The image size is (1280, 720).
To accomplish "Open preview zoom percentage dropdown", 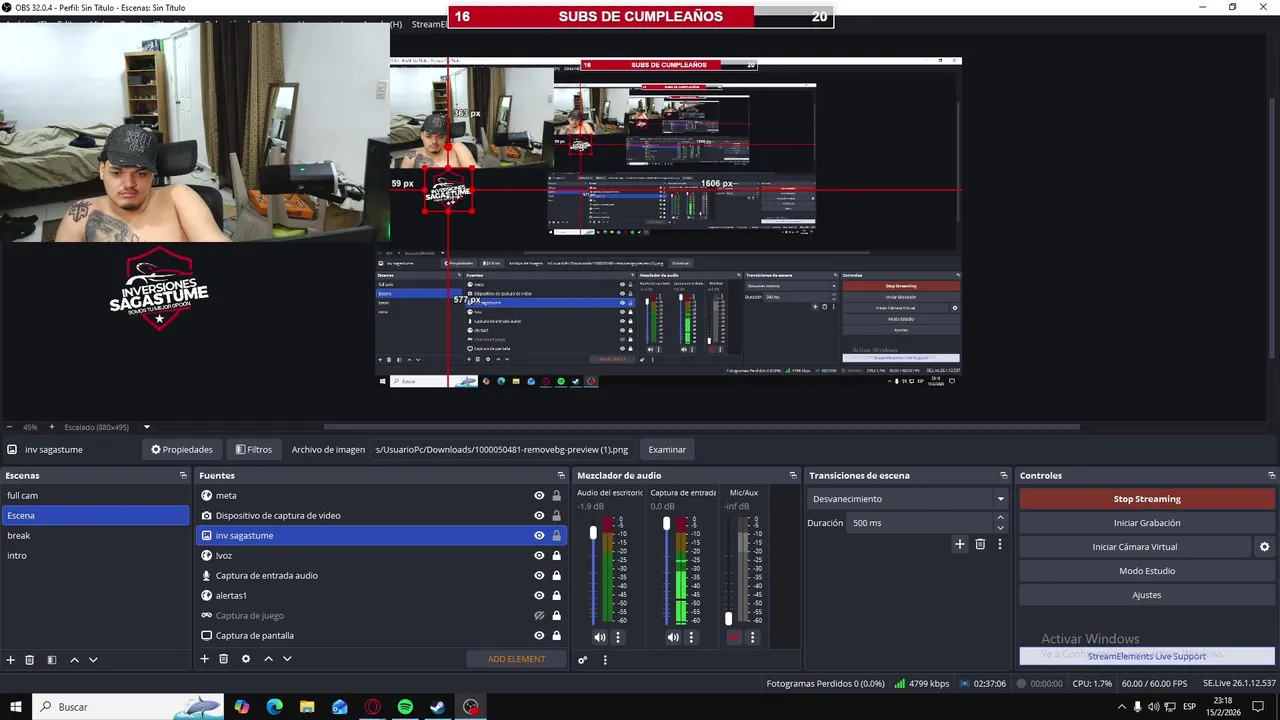I will (147, 427).
